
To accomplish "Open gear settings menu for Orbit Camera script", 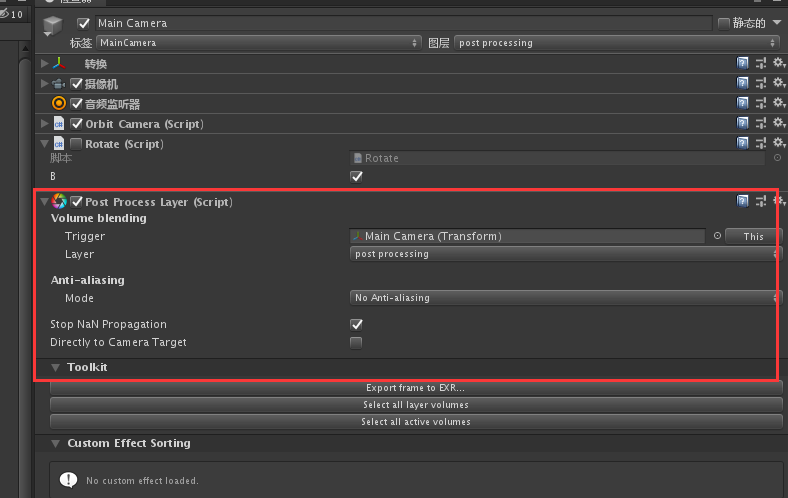I will coord(779,123).
